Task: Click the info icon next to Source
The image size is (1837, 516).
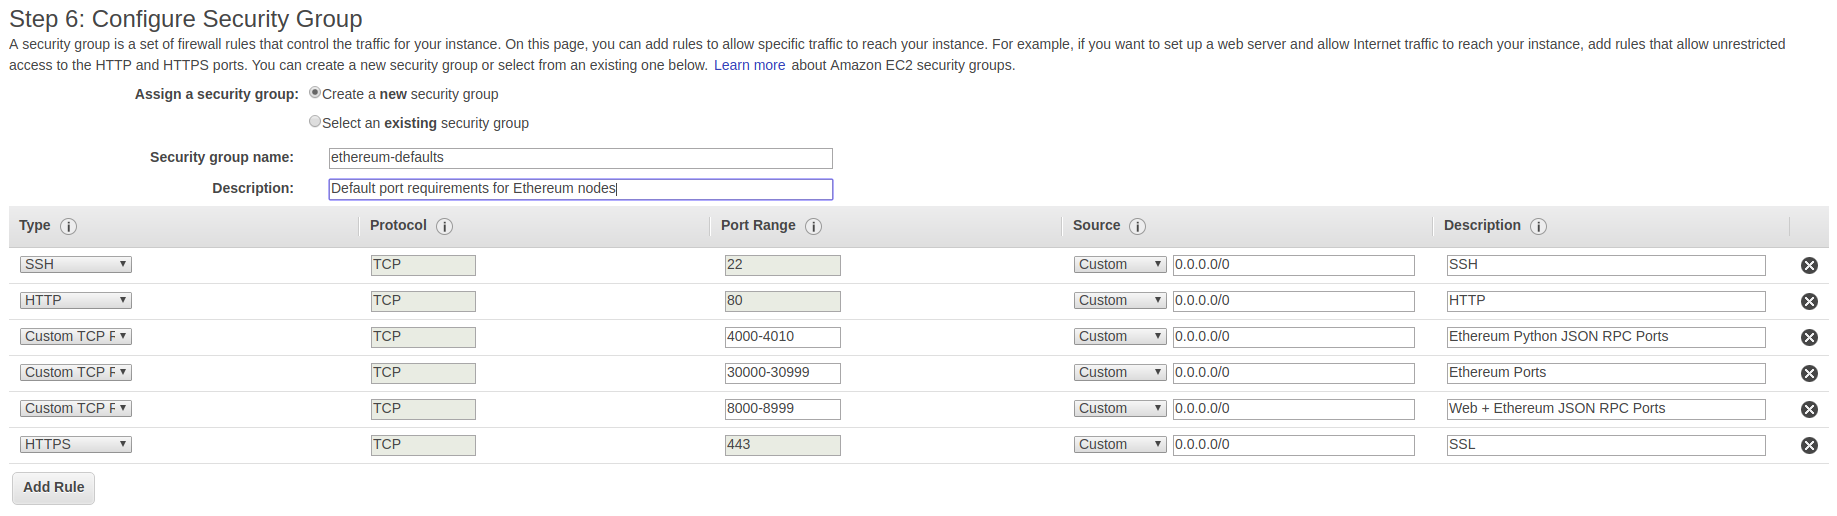Action: pyautogui.click(x=1137, y=226)
